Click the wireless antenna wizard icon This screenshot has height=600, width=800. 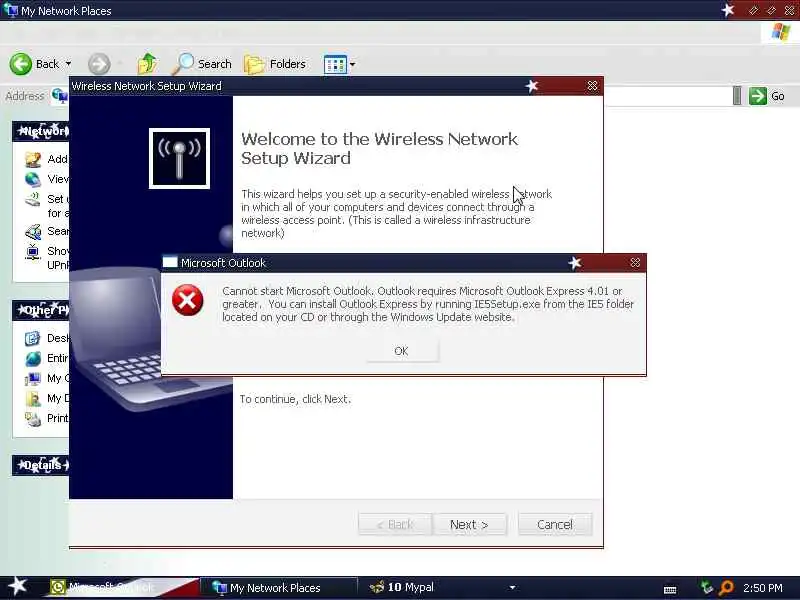tap(179, 158)
